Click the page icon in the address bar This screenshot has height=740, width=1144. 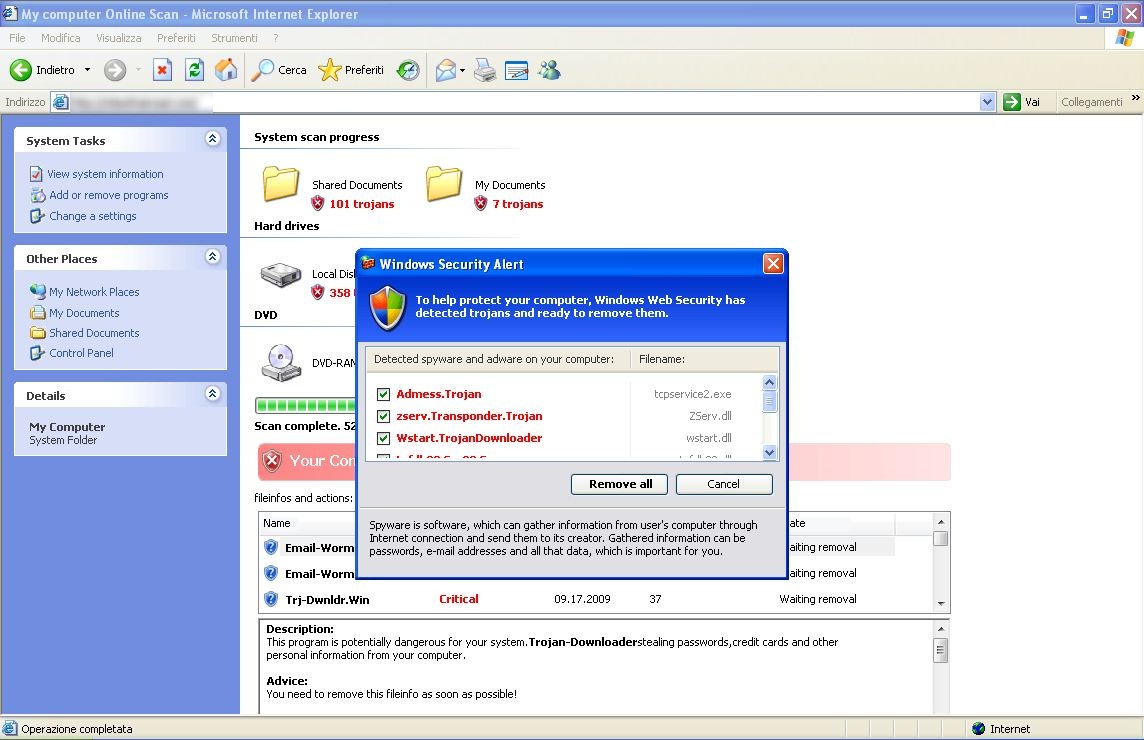coord(61,102)
